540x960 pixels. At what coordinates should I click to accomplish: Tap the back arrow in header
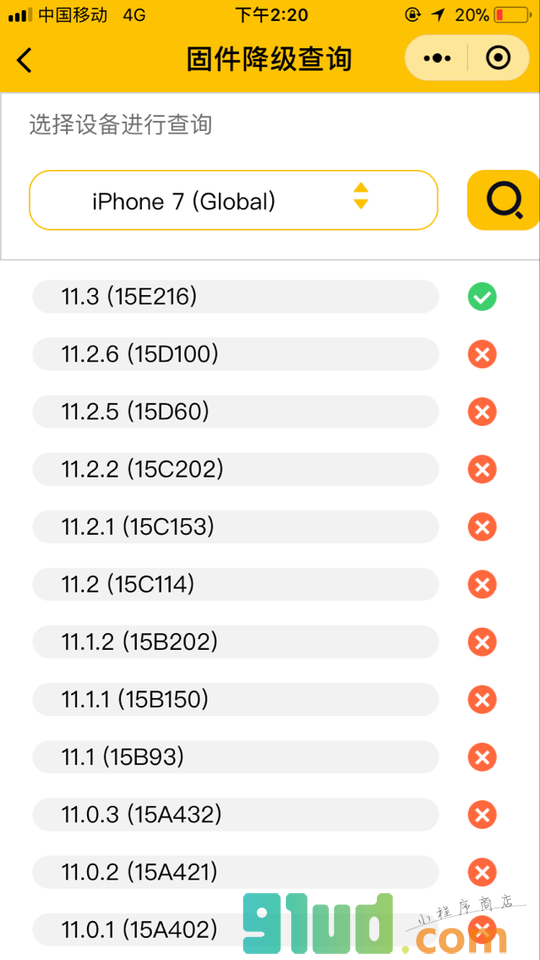pos(24,60)
